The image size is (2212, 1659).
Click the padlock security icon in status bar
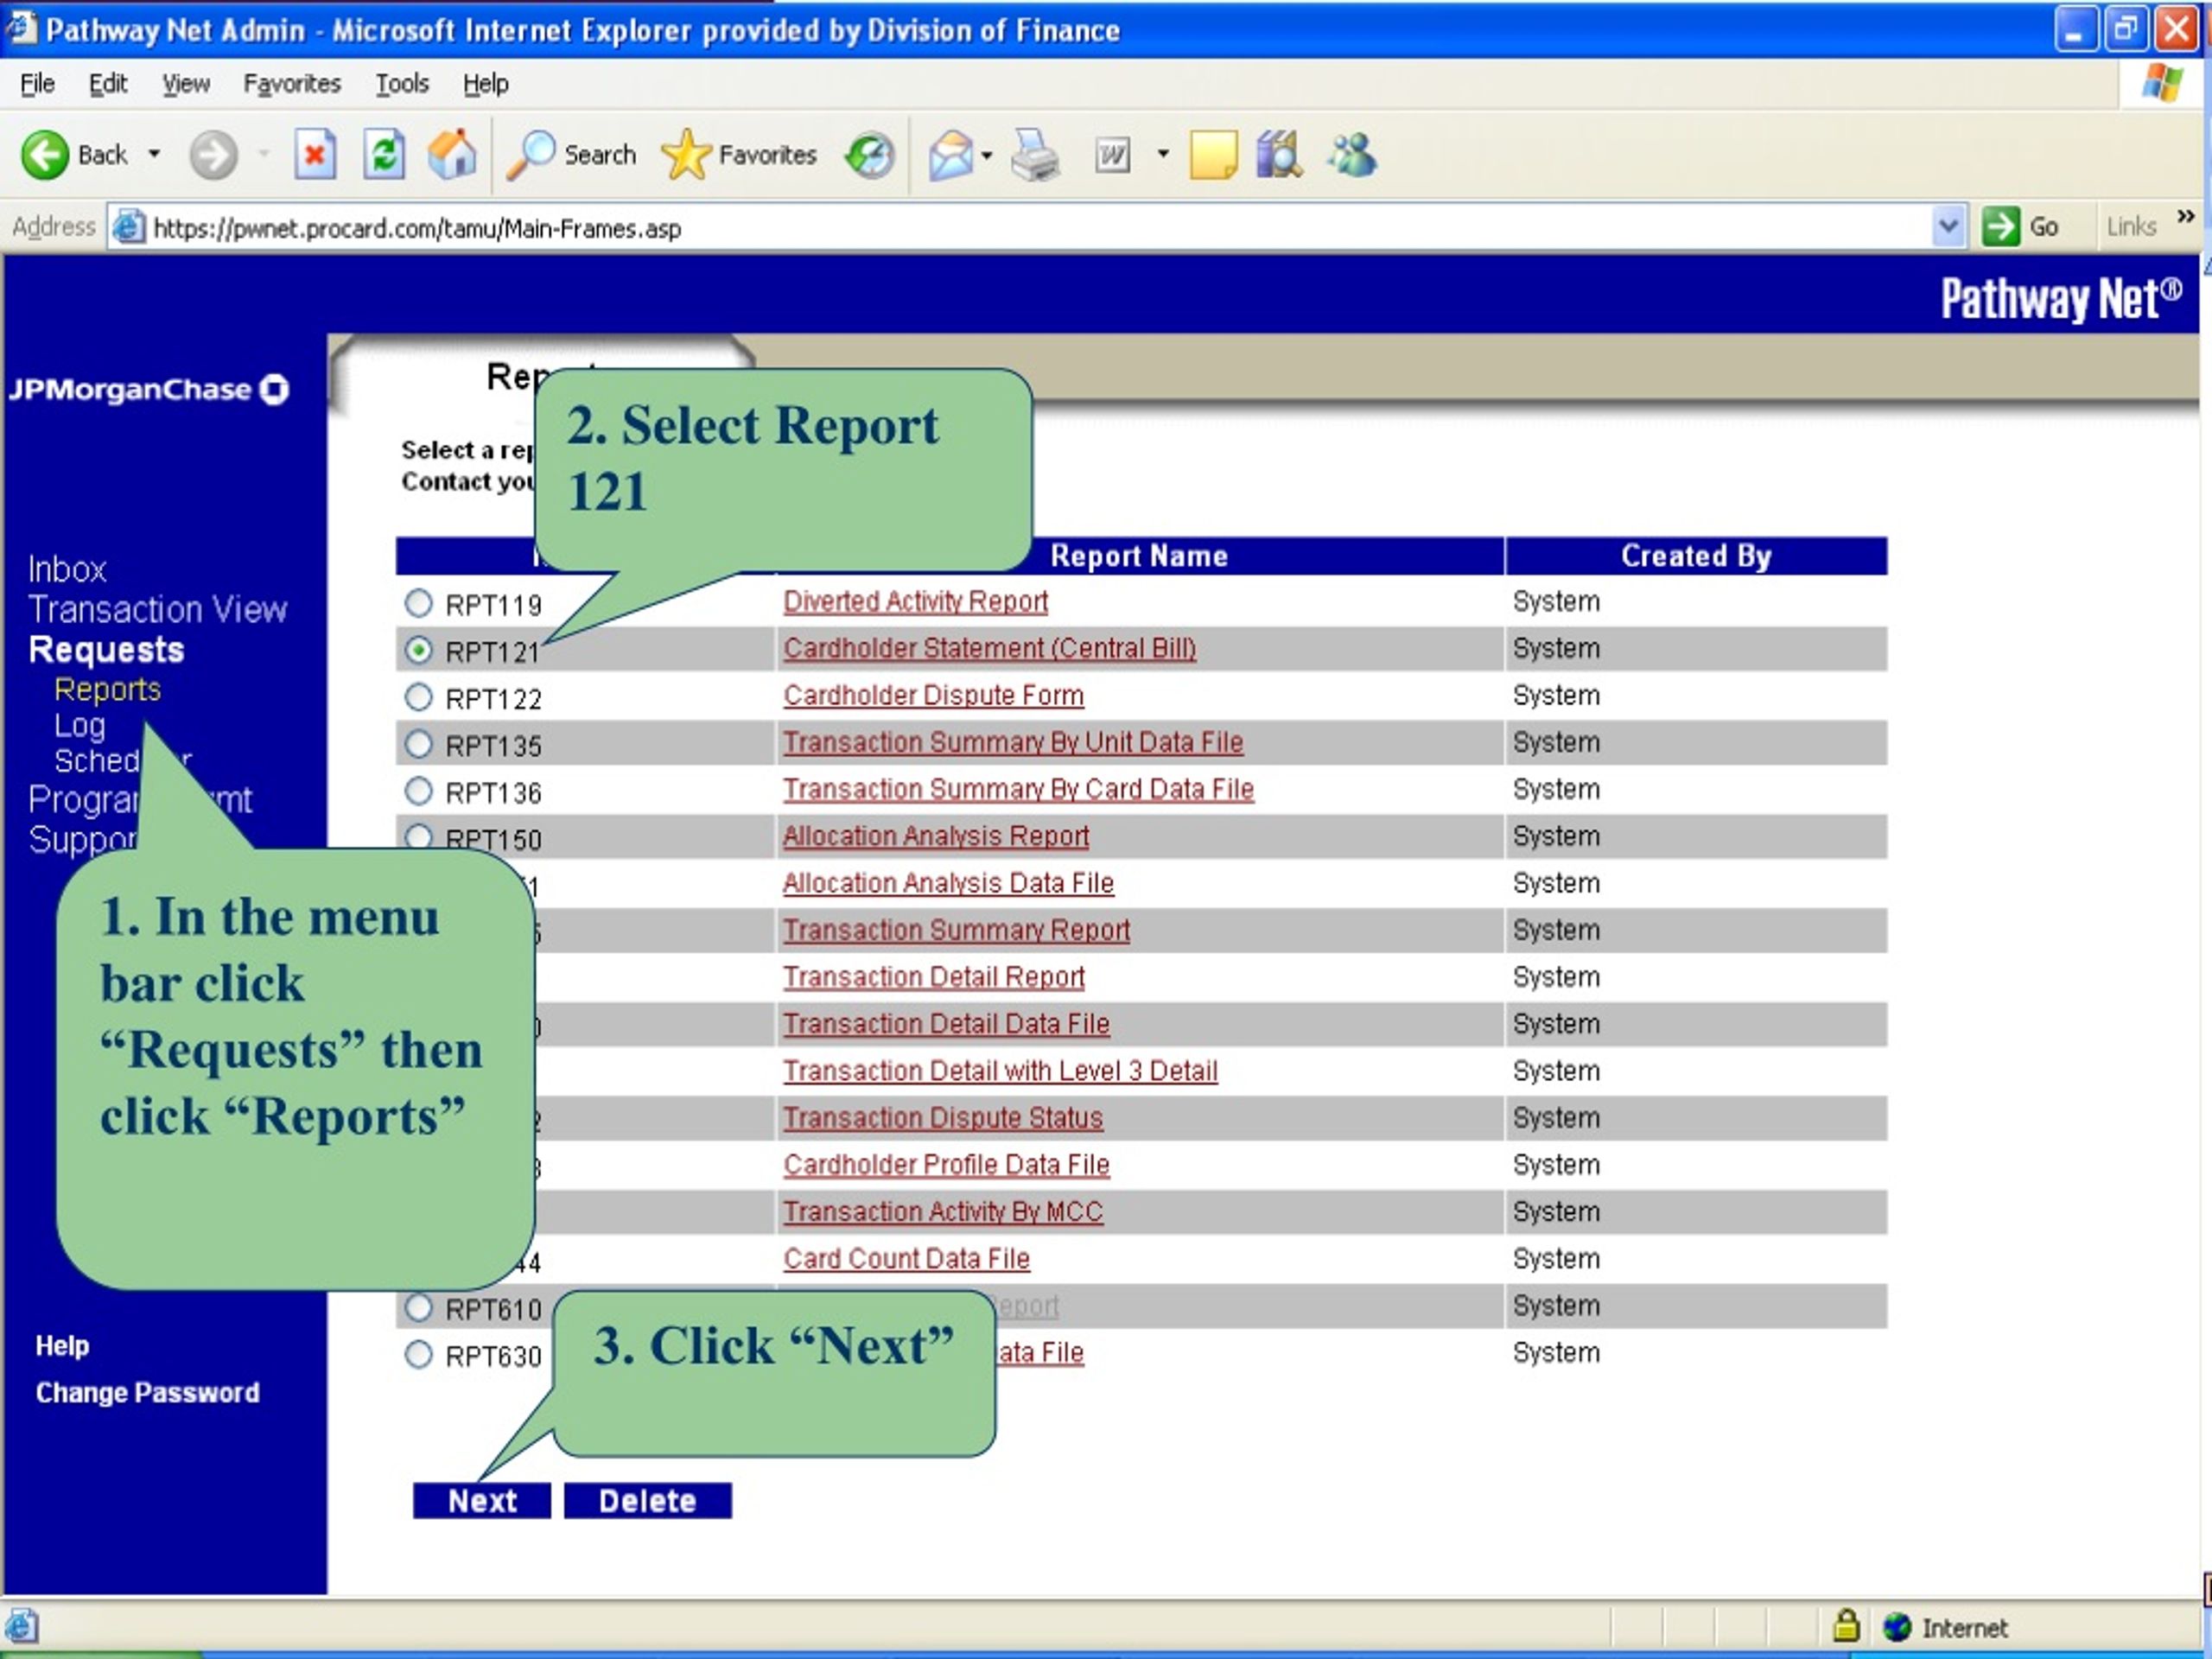[x=1846, y=1626]
